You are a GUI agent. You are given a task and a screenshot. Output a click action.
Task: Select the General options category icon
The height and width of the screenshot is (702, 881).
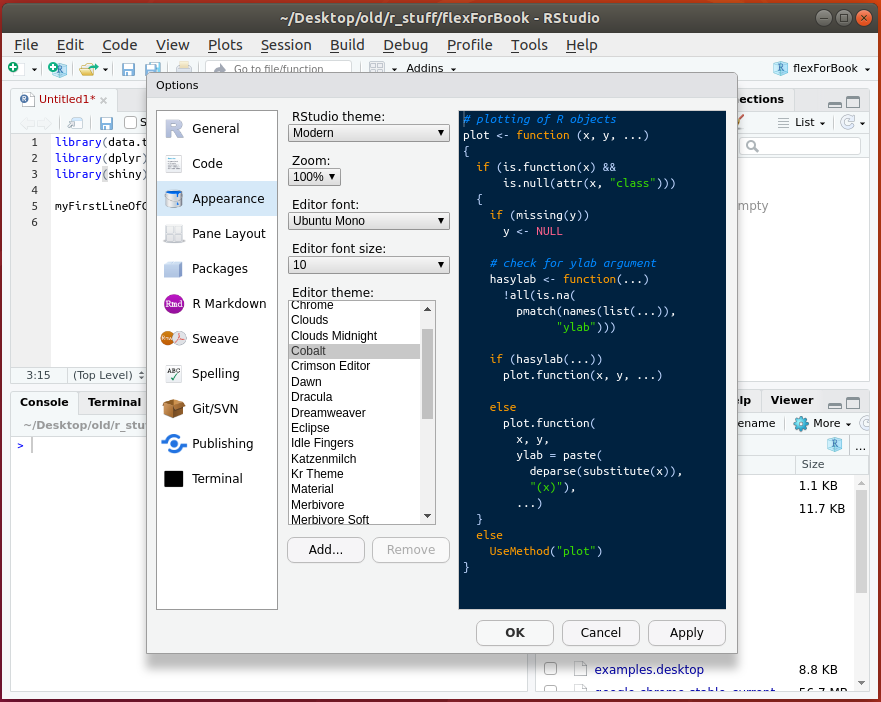pyautogui.click(x=174, y=129)
